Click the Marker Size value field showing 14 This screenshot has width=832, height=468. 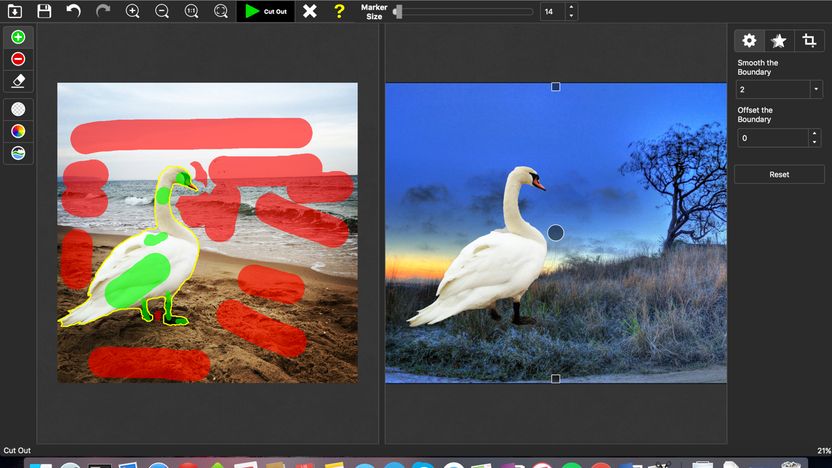coord(553,11)
